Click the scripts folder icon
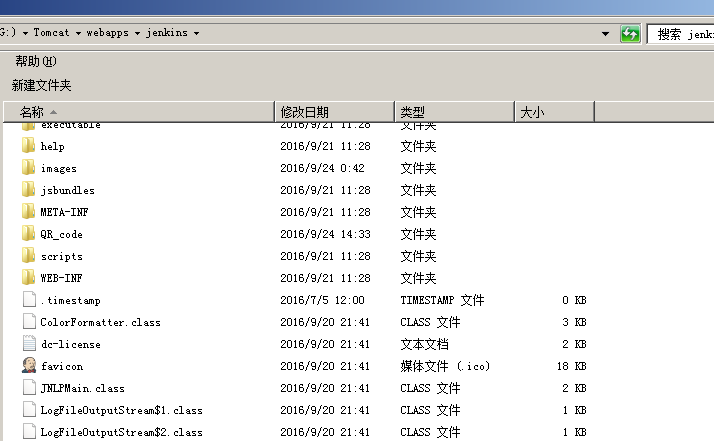This screenshot has width=714, height=441. 28,256
